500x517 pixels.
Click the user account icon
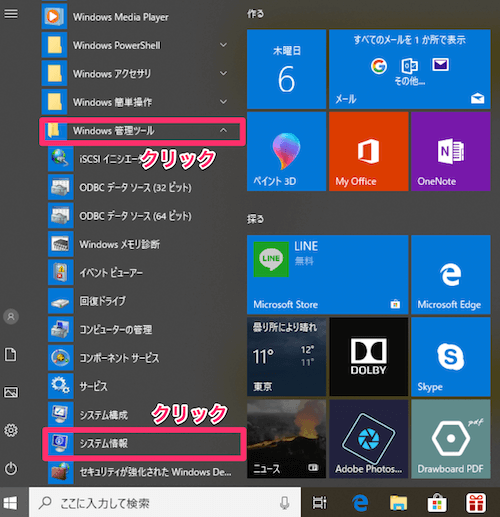11,316
